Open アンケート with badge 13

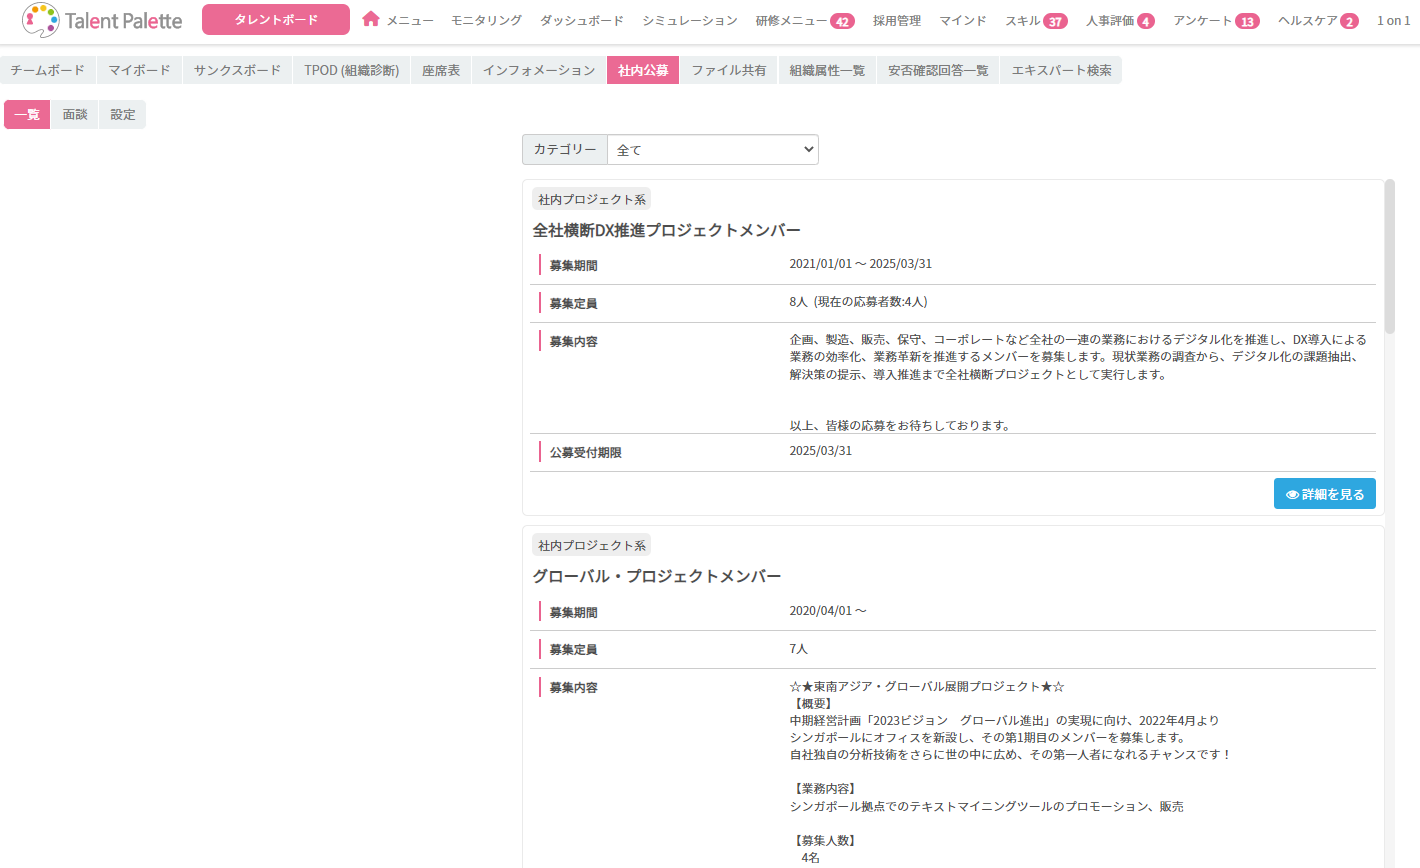click(1215, 21)
